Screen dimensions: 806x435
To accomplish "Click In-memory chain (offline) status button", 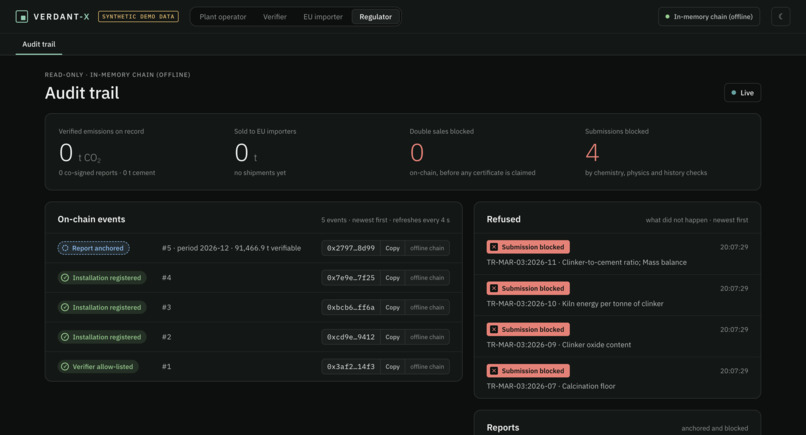I will [x=709, y=16].
